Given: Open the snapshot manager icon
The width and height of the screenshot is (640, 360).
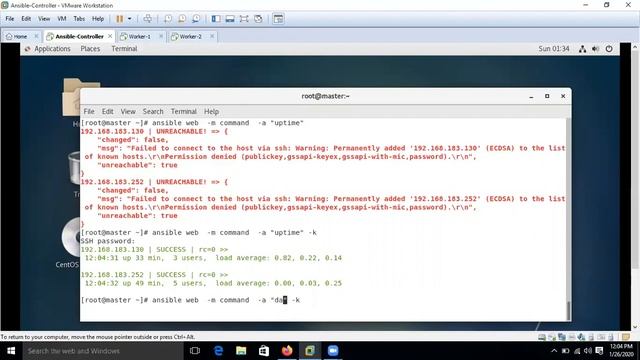Looking at the screenshot, I should [196, 19].
